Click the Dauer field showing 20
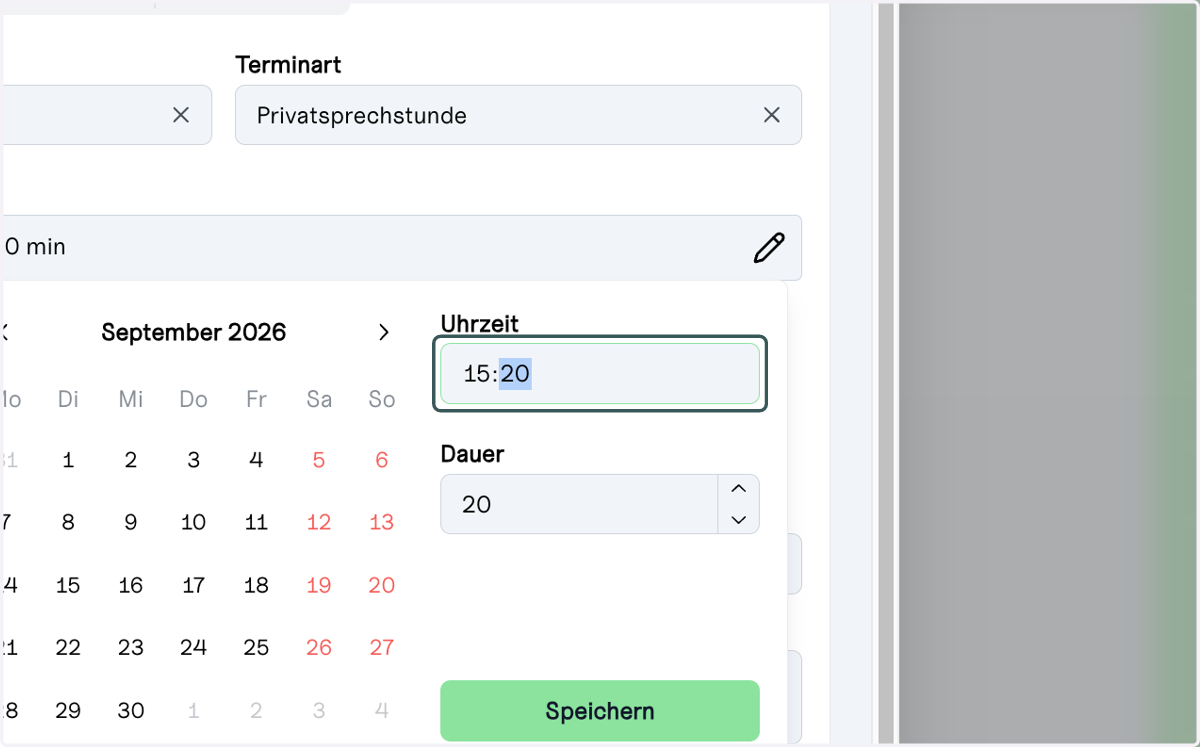Image resolution: width=1200 pixels, height=747 pixels. pyautogui.click(x=579, y=504)
